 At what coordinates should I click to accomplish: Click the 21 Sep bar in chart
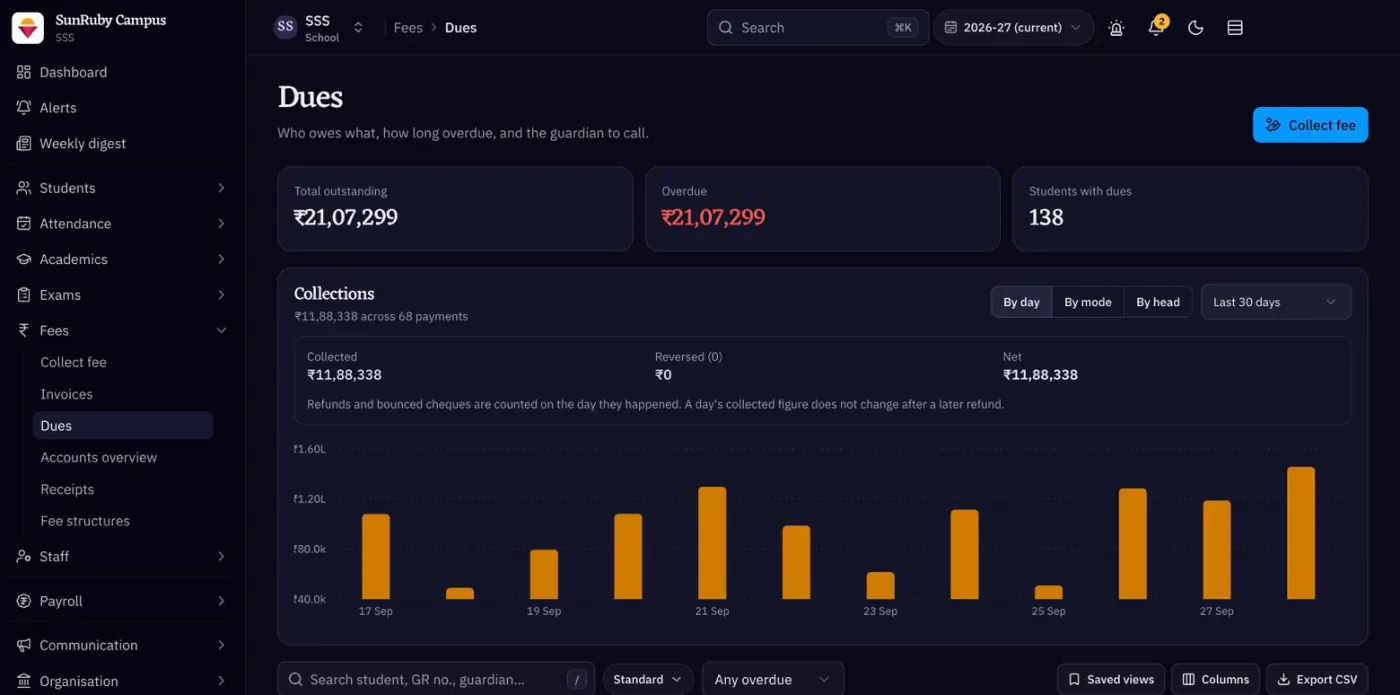pos(712,543)
